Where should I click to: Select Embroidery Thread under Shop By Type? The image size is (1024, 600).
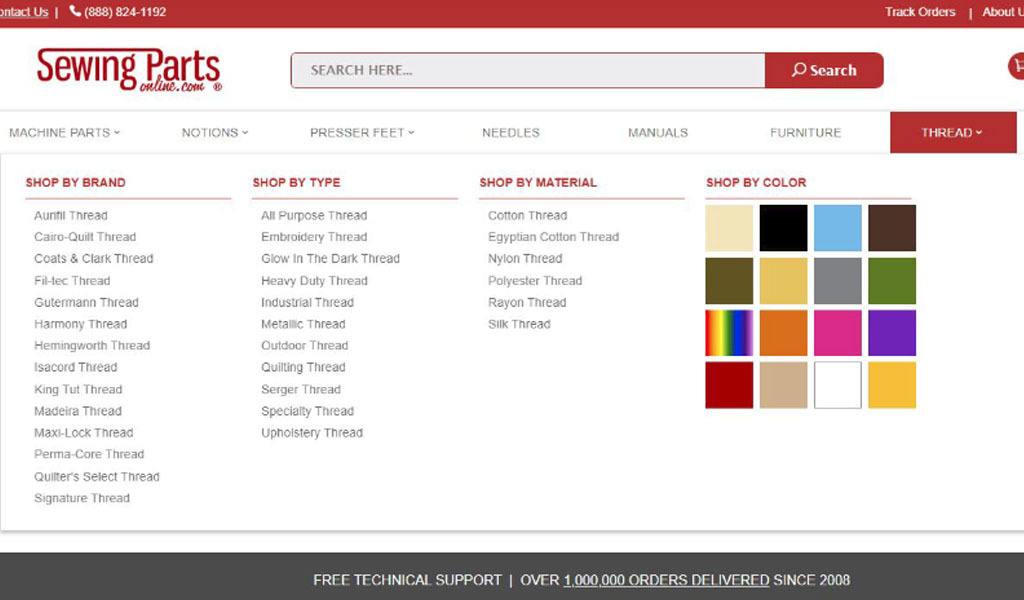pos(314,237)
